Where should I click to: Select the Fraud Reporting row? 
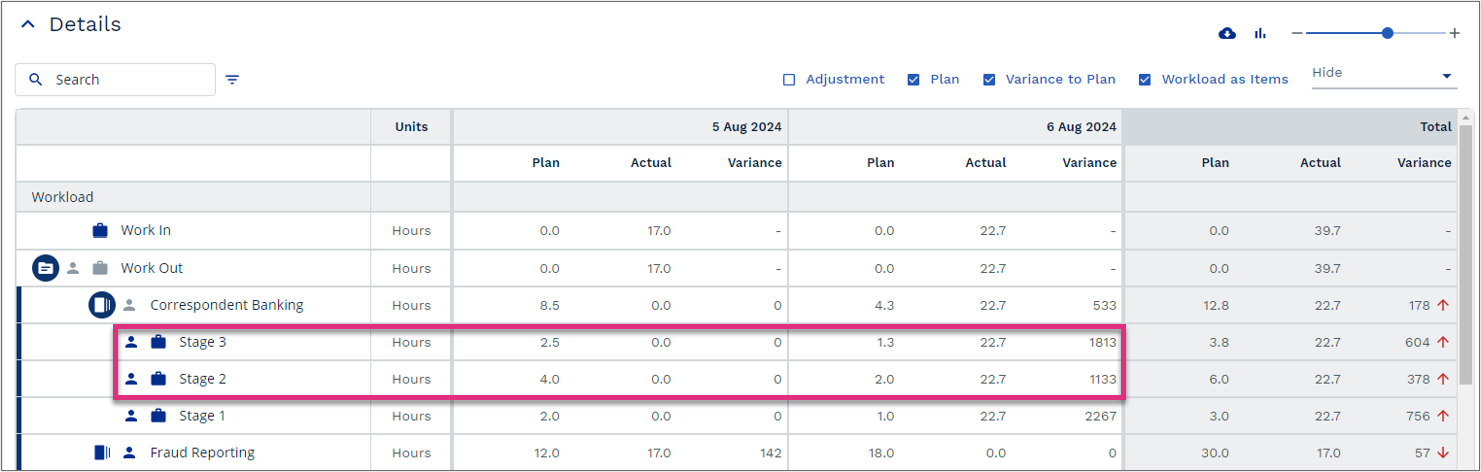pos(738,453)
